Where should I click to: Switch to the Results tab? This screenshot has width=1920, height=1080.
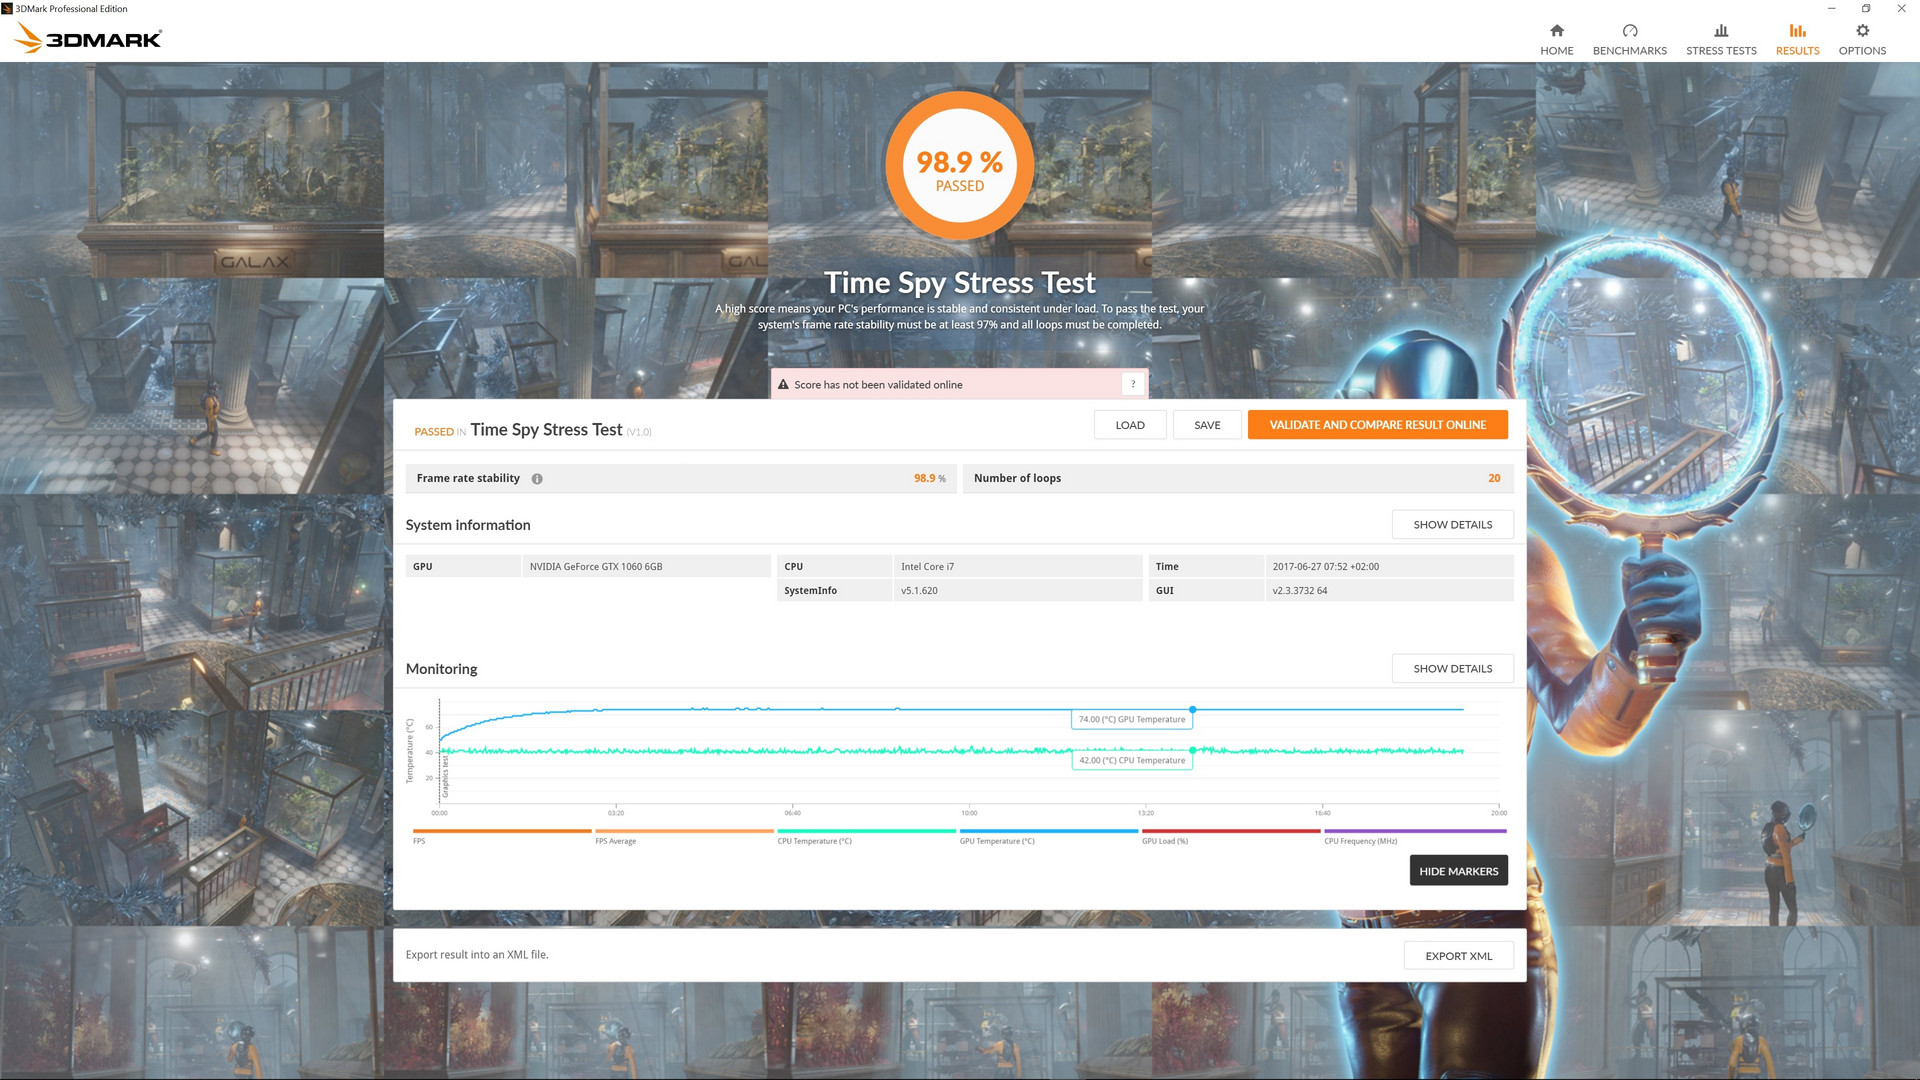click(1797, 39)
